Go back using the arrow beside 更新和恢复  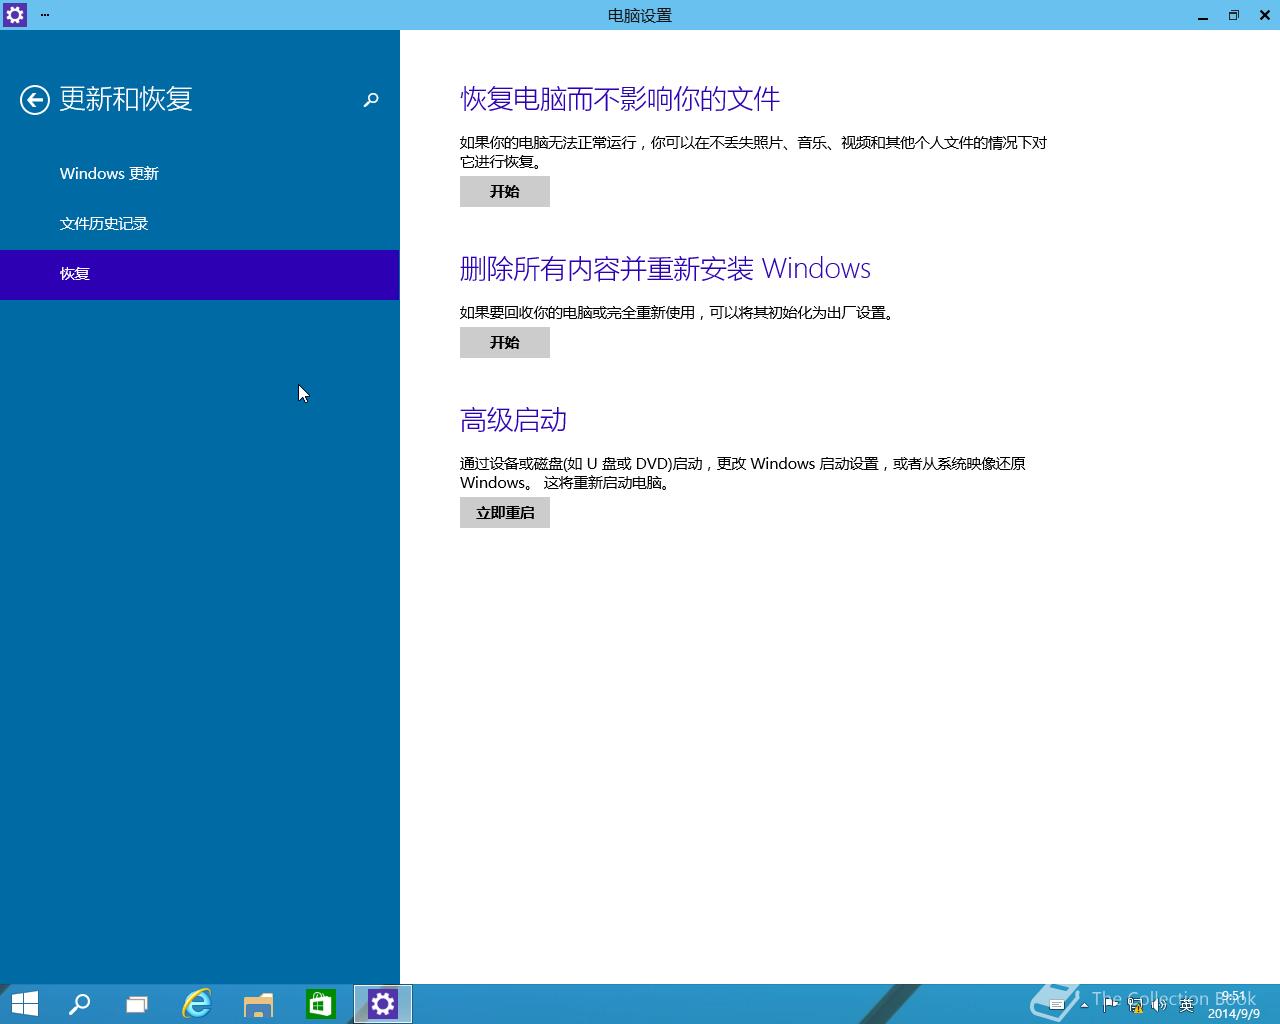pyautogui.click(x=35, y=100)
